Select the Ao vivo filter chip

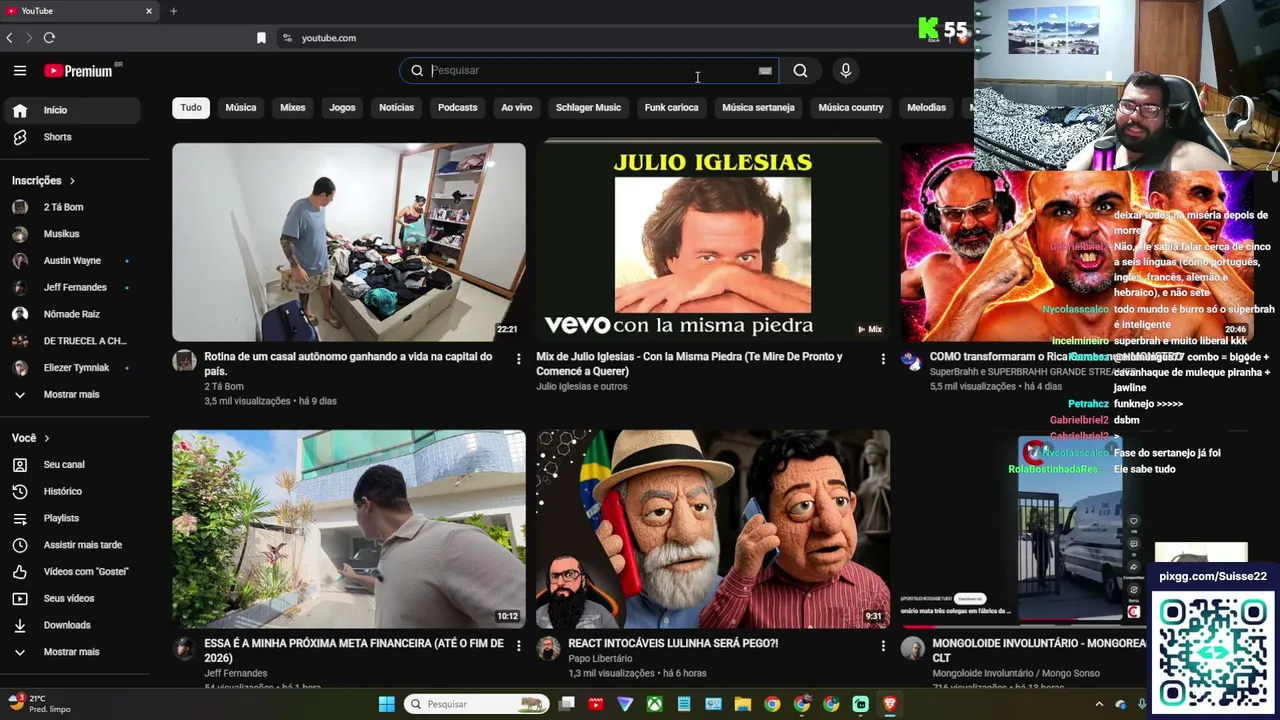click(517, 108)
